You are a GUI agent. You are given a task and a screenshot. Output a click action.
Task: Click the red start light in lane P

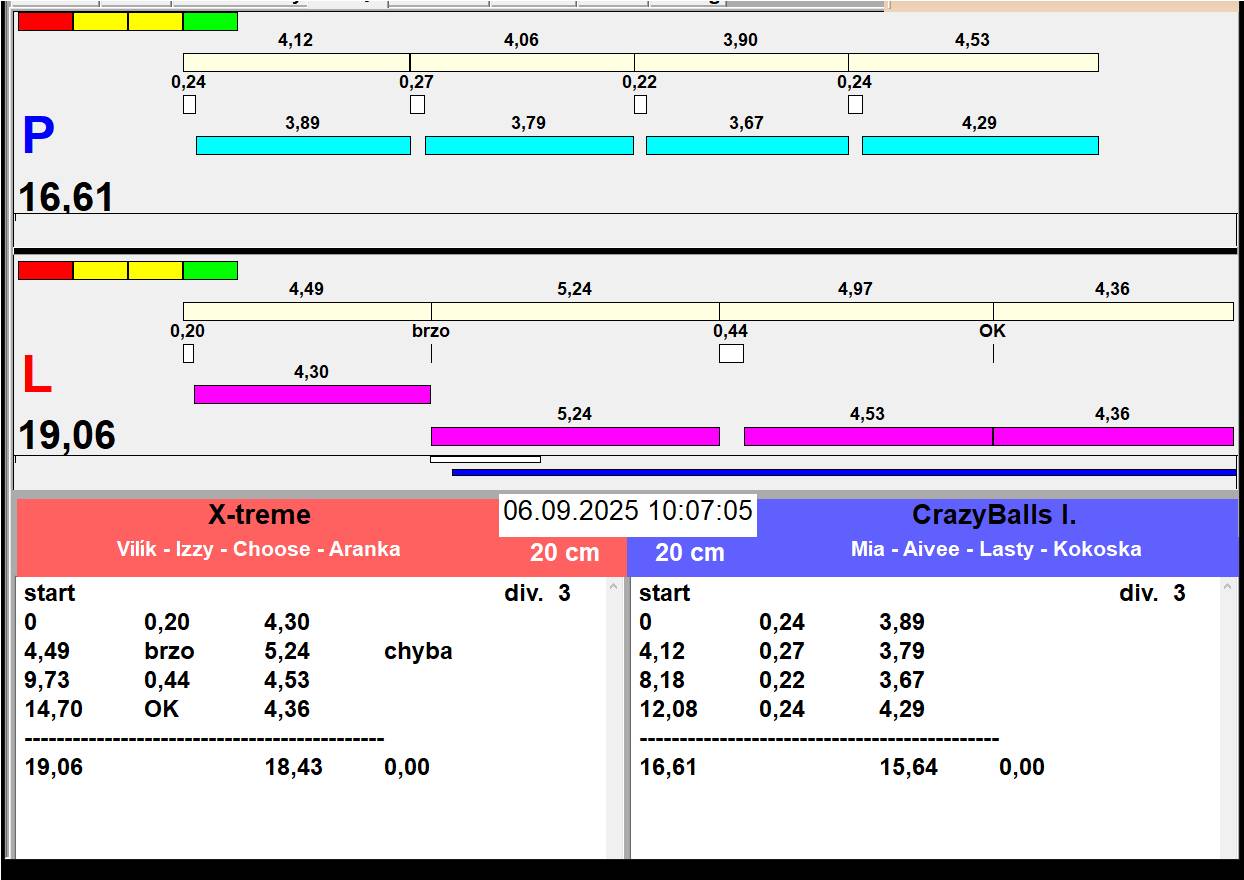(45, 21)
